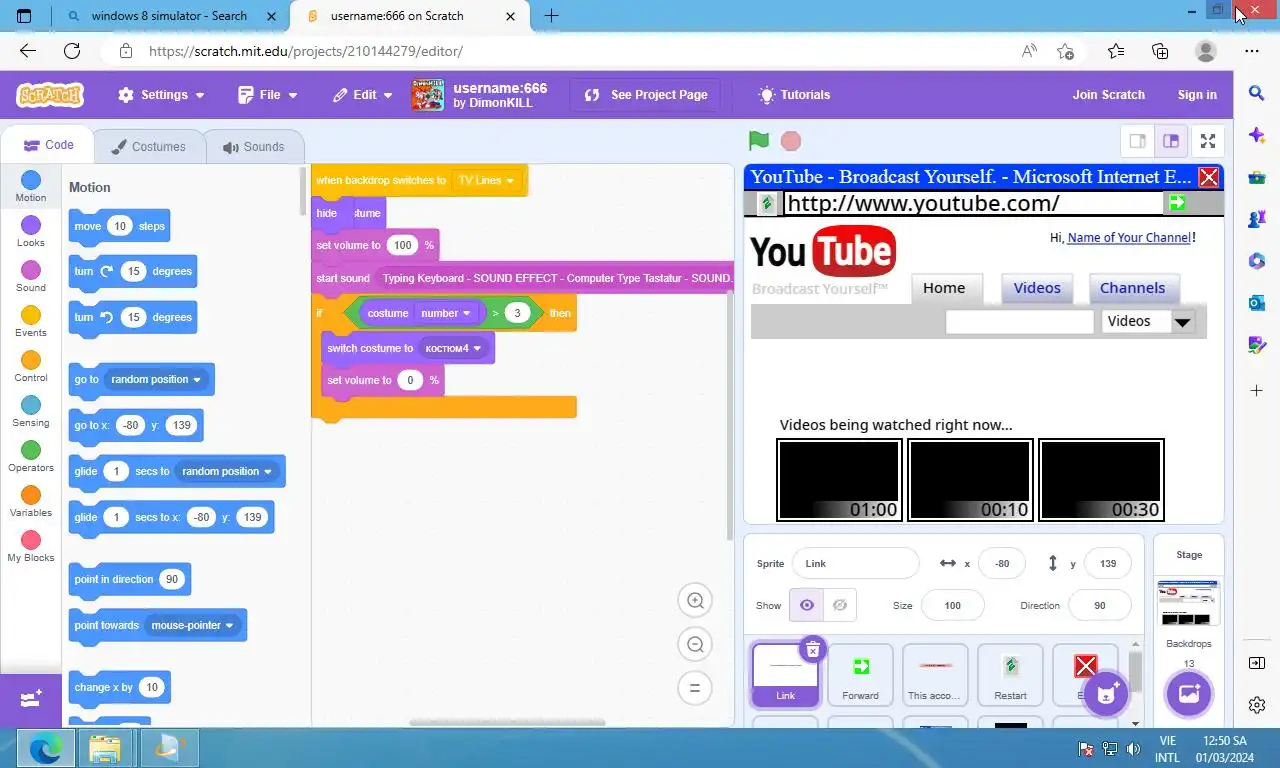Image resolution: width=1280 pixels, height=768 pixels.
Task: Click the green flag to run project
Action: 759,141
